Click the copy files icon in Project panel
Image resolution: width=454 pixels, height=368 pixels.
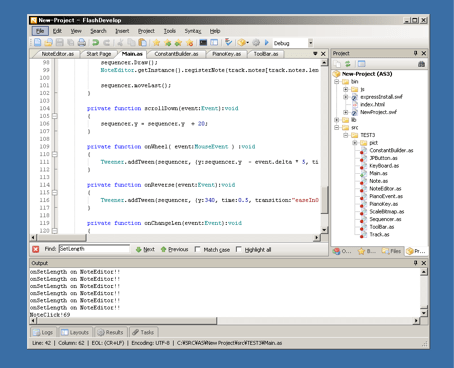(x=337, y=64)
